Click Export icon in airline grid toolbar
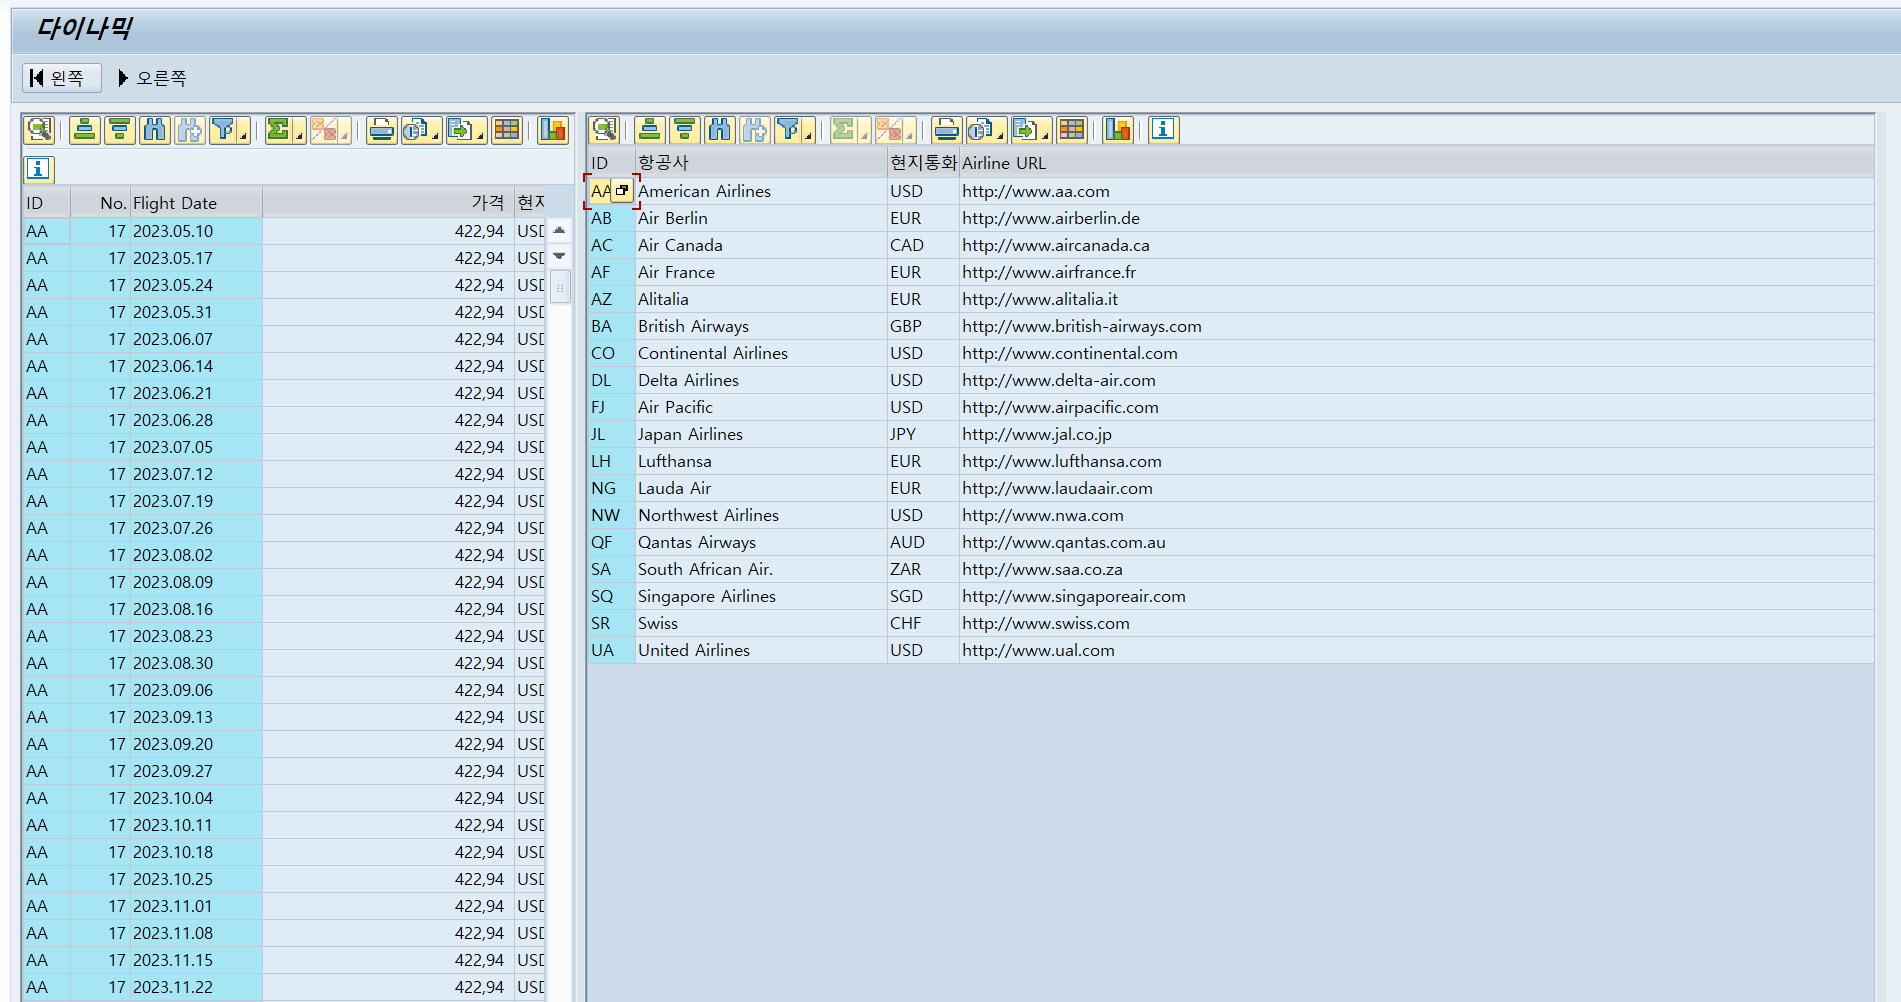1901x1002 pixels. coord(1024,130)
